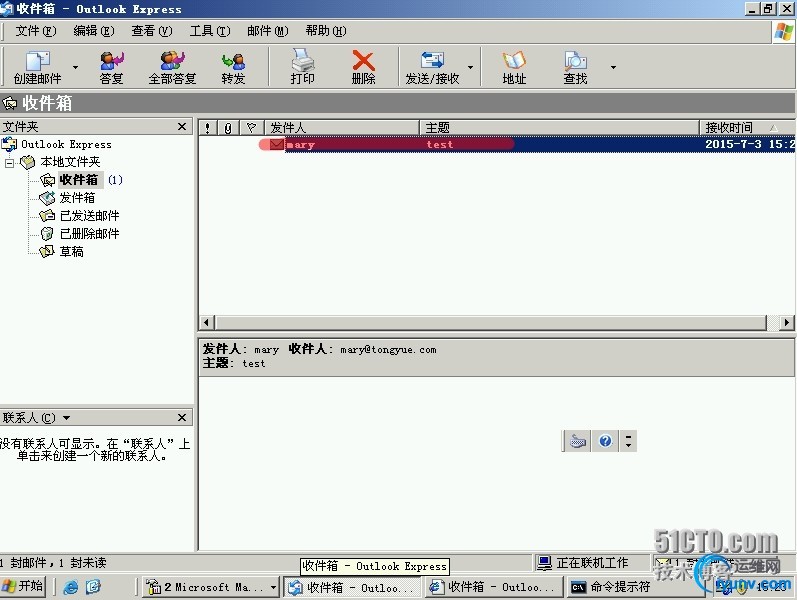Select the 草稿 folder
Viewport: 797px width, 600px height.
click(x=71, y=252)
